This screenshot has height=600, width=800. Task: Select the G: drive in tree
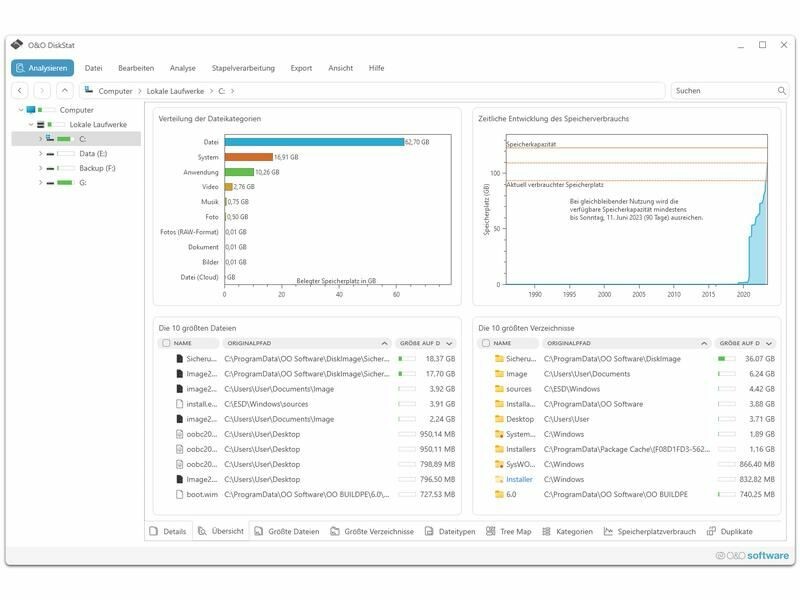pos(83,183)
